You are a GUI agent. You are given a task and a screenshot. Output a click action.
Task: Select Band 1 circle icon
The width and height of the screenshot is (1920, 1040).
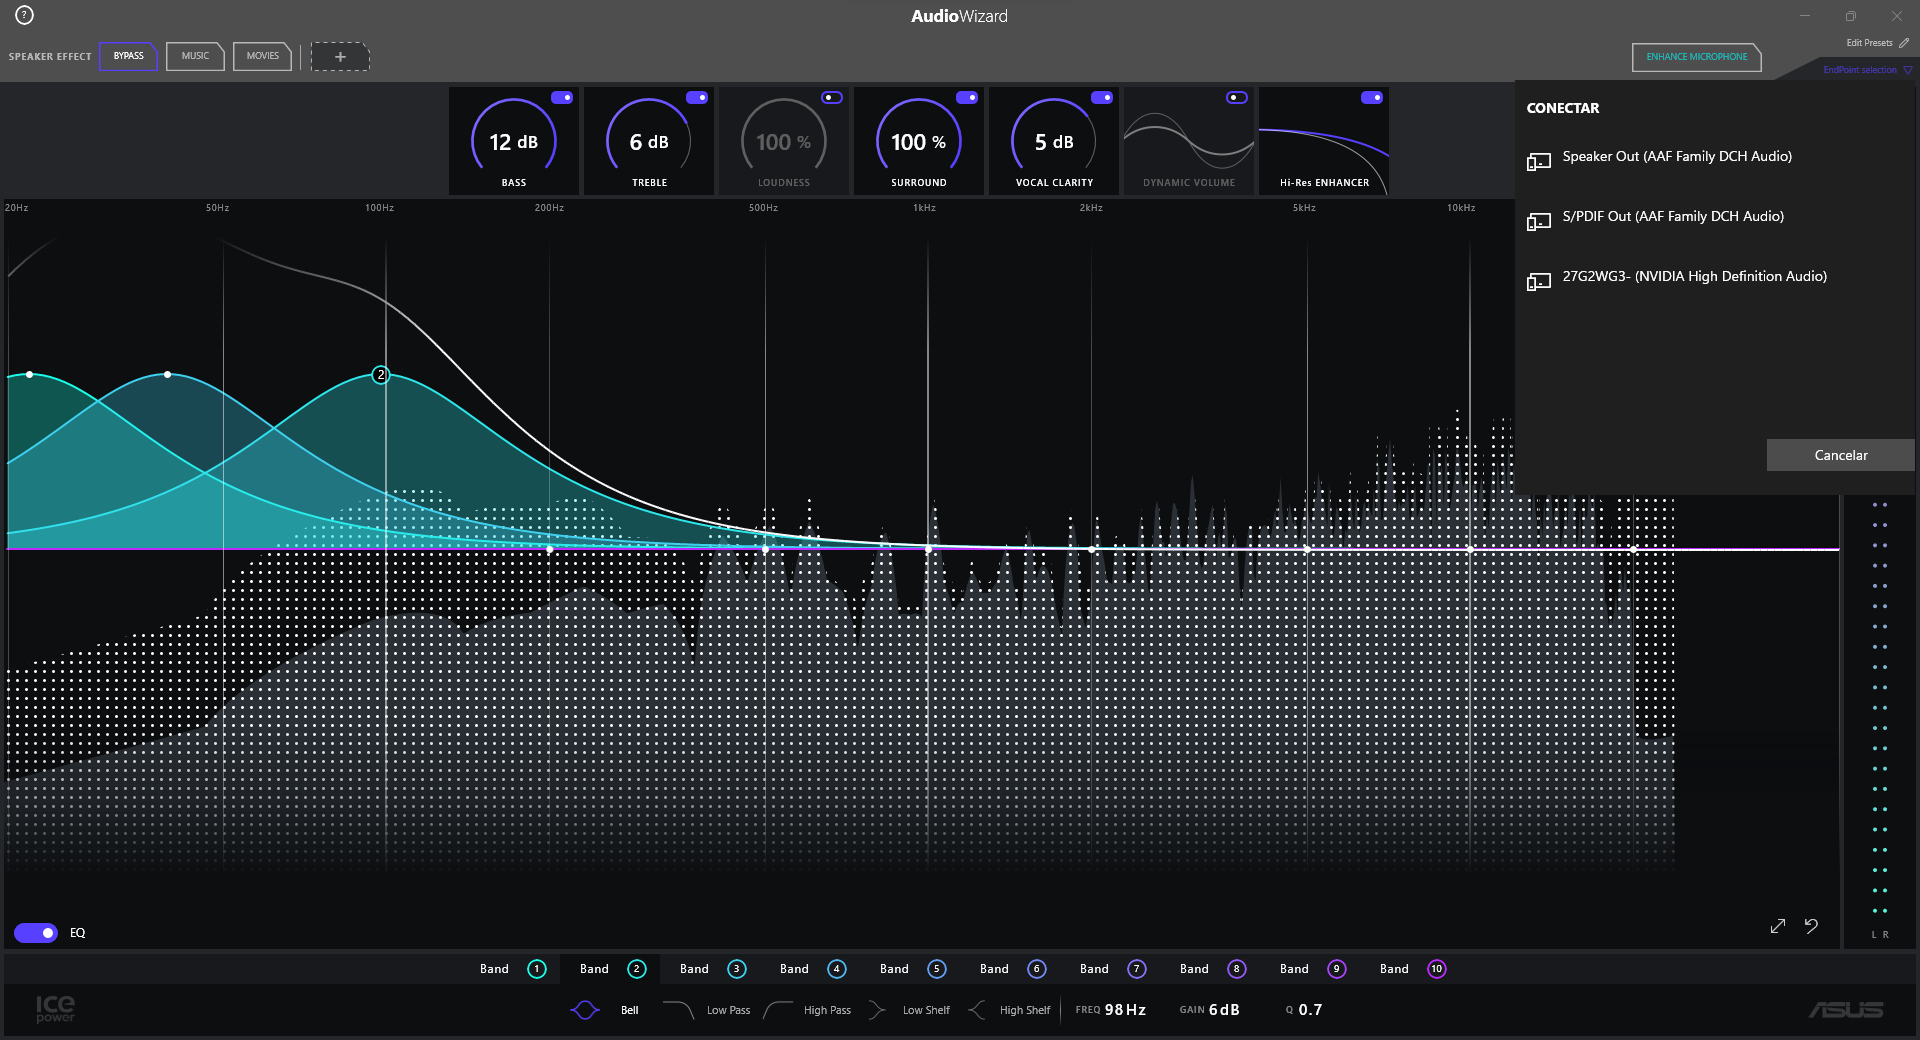coord(537,969)
